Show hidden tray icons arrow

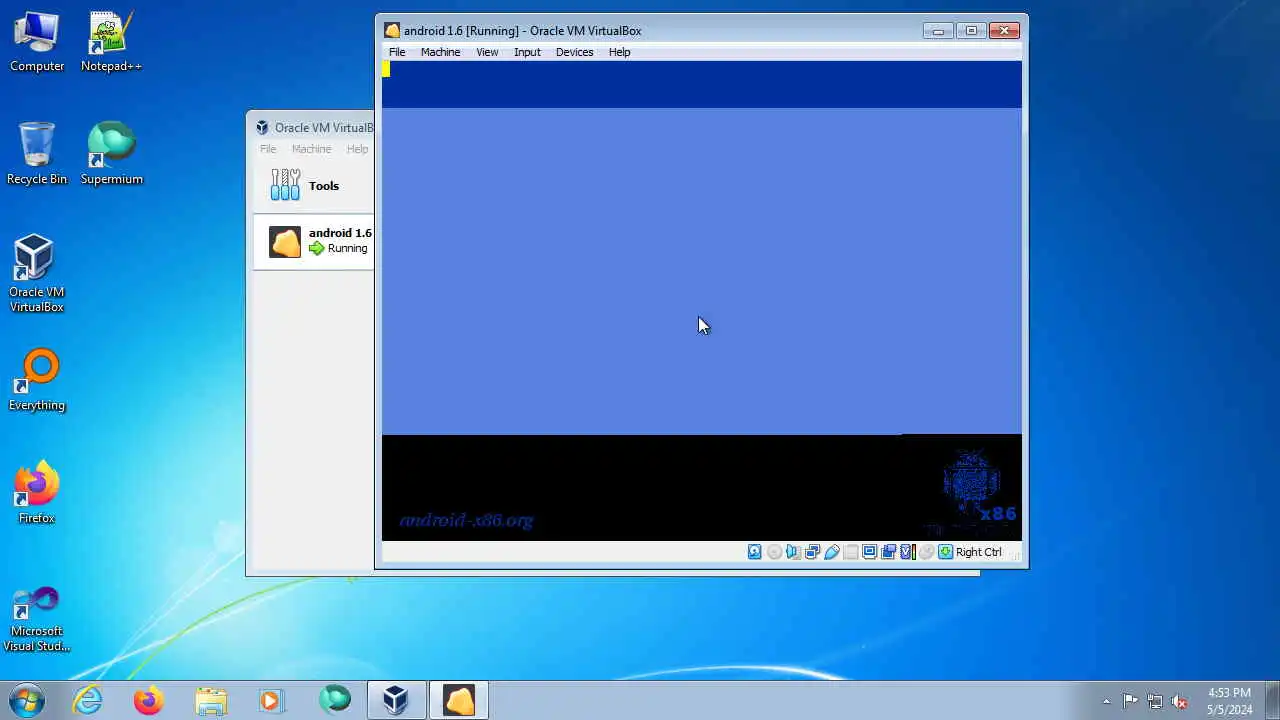pos(1106,701)
